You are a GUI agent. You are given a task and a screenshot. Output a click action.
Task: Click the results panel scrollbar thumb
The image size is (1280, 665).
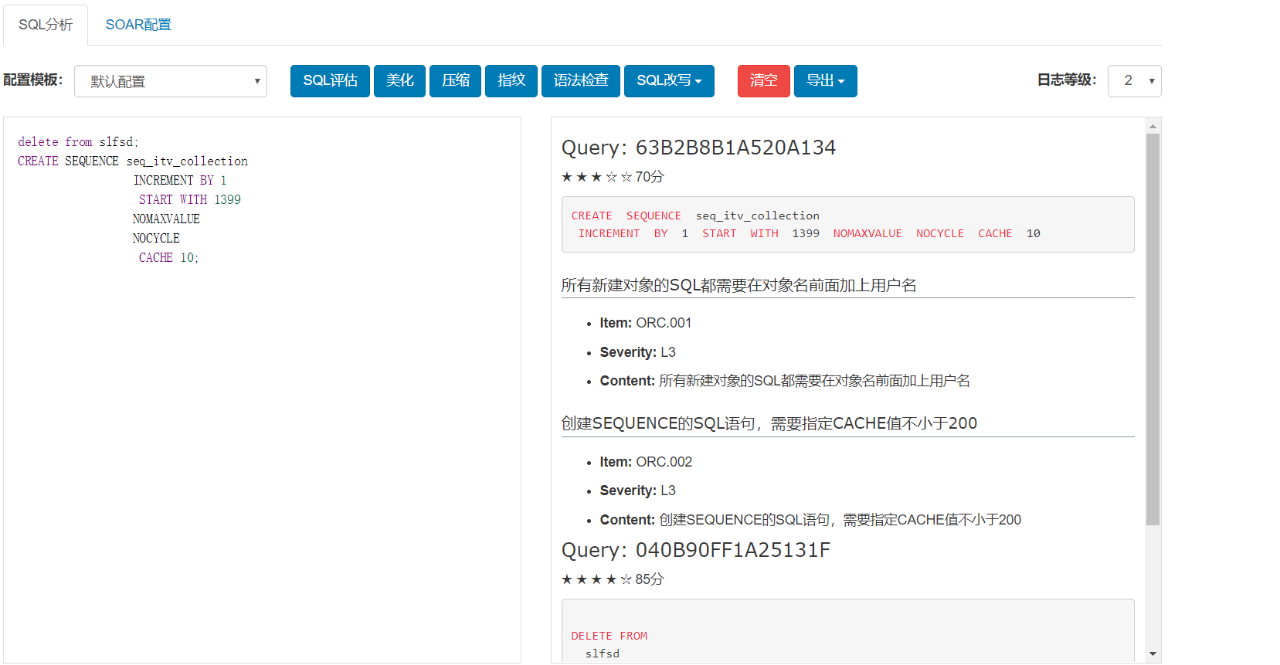pos(1153,329)
